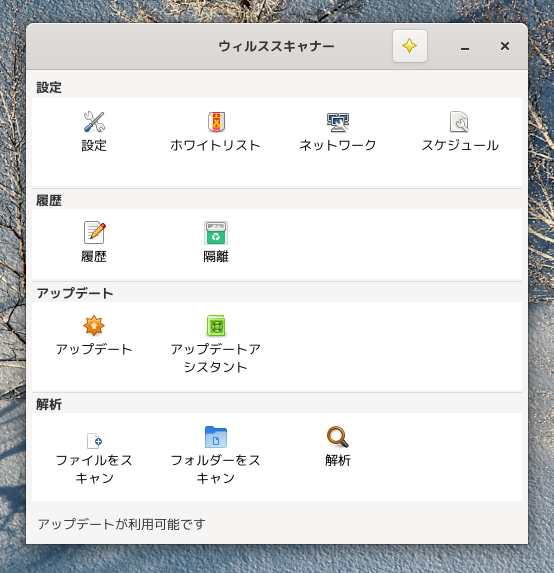Open the スケジュール scheduler document icon
Image resolution: width=554 pixels, height=573 pixels.
[x=459, y=122]
